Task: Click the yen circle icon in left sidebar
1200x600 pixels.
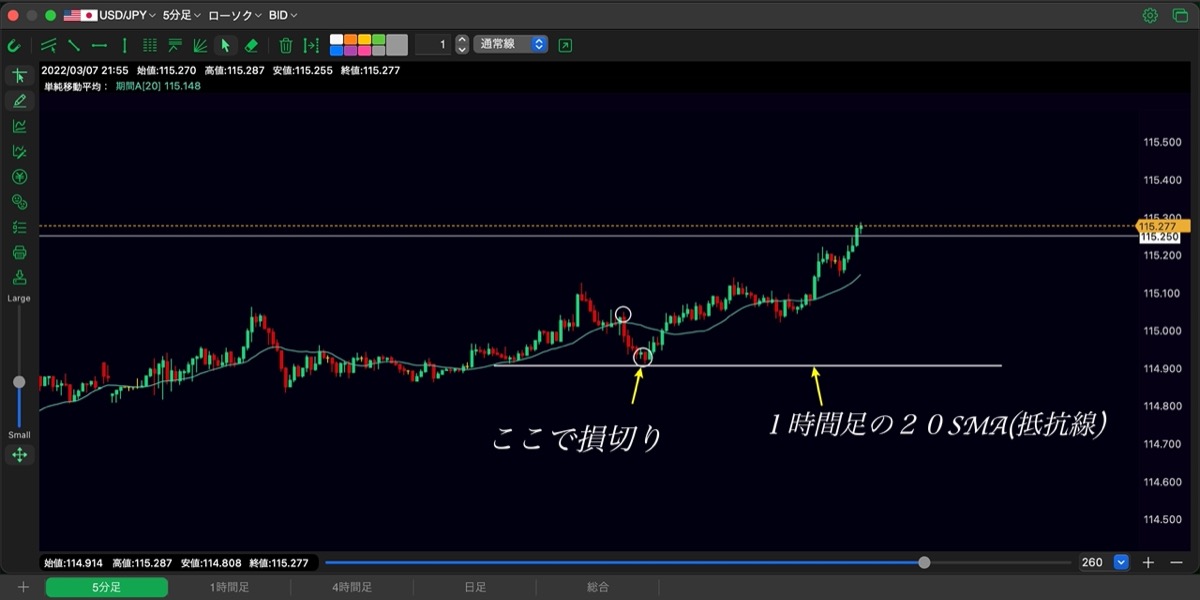Action: (19, 177)
